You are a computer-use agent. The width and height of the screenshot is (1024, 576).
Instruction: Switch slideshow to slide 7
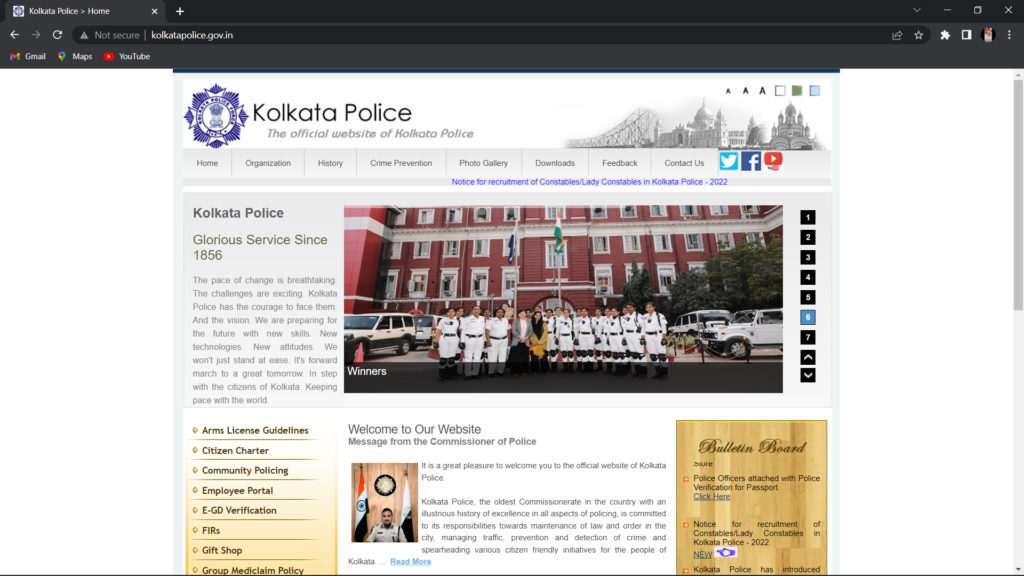click(x=808, y=337)
